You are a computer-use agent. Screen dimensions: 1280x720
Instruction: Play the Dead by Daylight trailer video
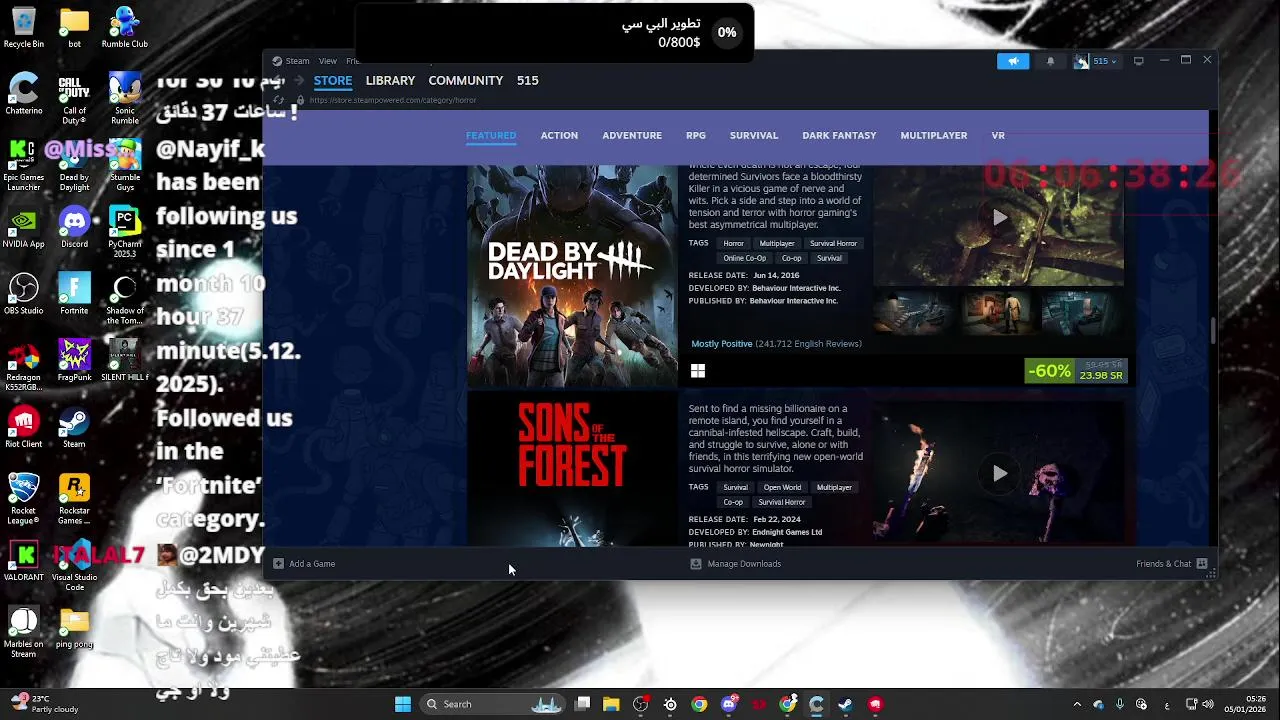(999, 217)
